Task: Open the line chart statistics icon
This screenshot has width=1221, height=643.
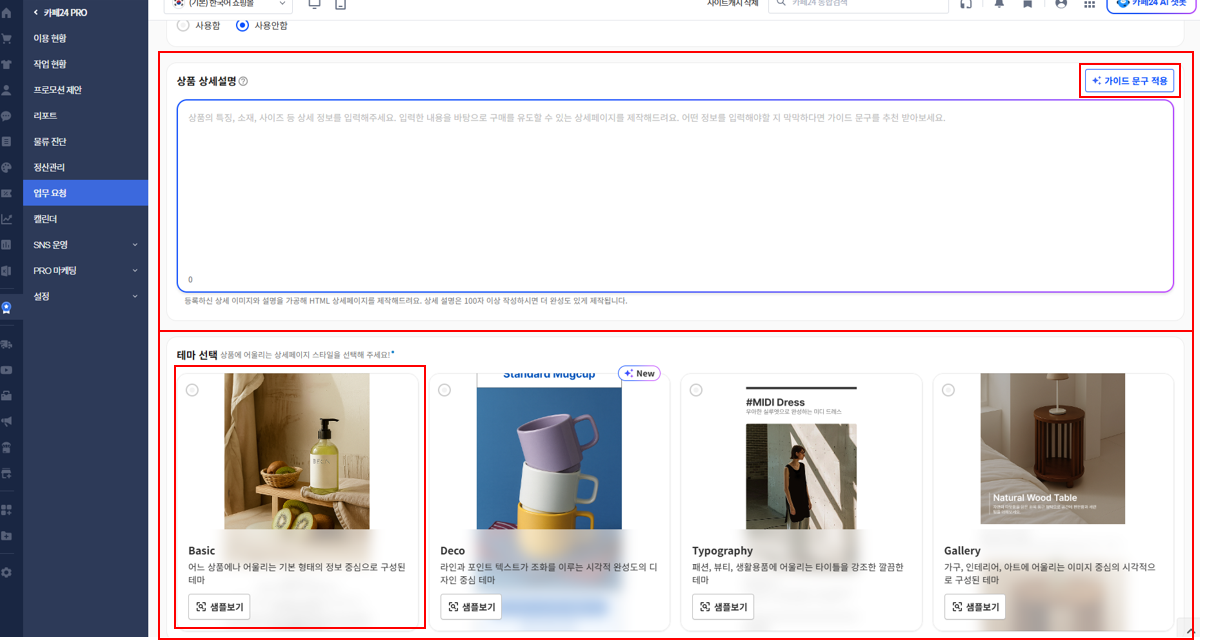Action: click(x=7, y=219)
